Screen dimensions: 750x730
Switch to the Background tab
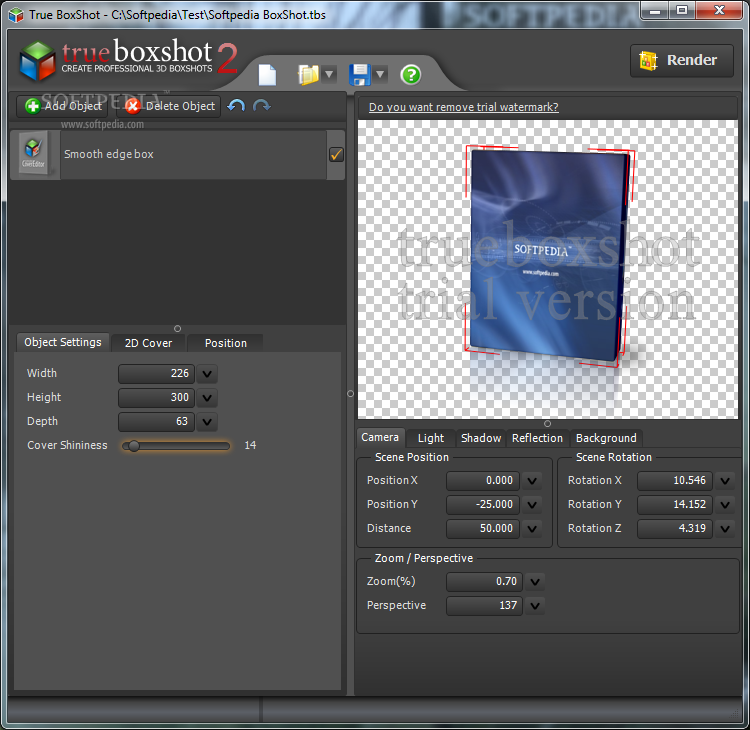point(606,438)
